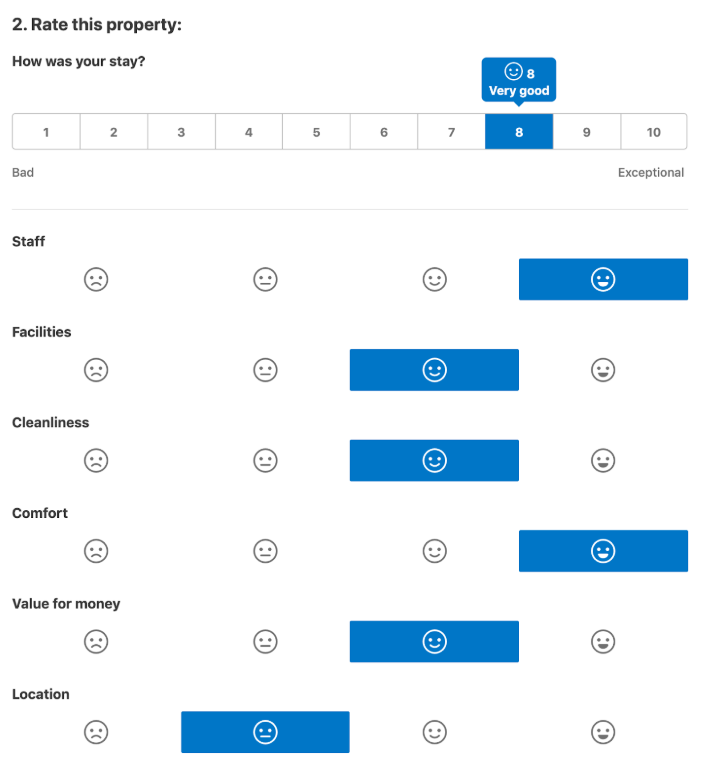Select the selected happiest Staff rating
This screenshot has height=772, width=710.
pos(603,279)
